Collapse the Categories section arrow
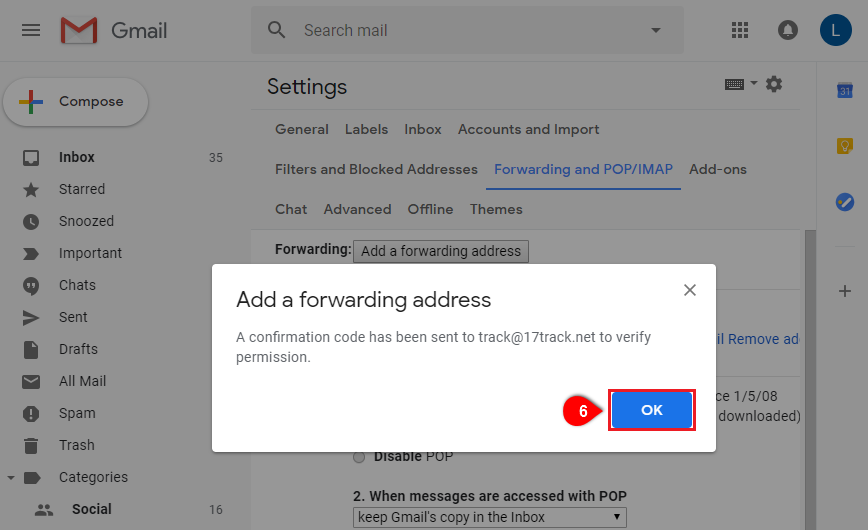The height and width of the screenshot is (530, 868). click(x=11, y=477)
